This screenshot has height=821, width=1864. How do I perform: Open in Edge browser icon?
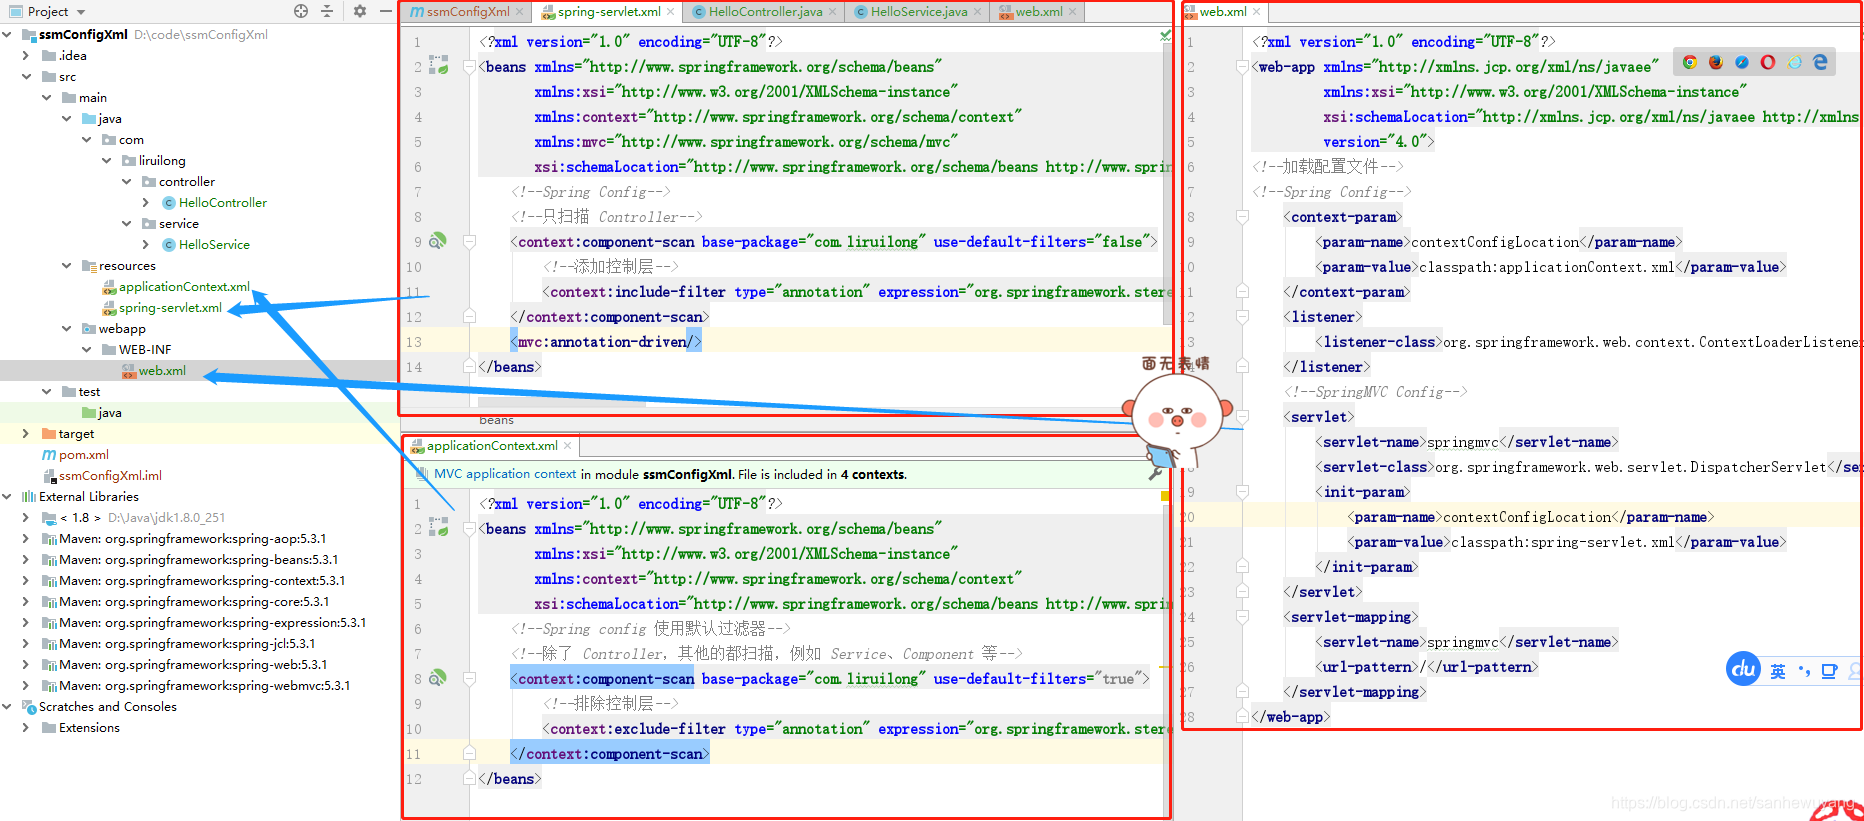tap(1821, 62)
